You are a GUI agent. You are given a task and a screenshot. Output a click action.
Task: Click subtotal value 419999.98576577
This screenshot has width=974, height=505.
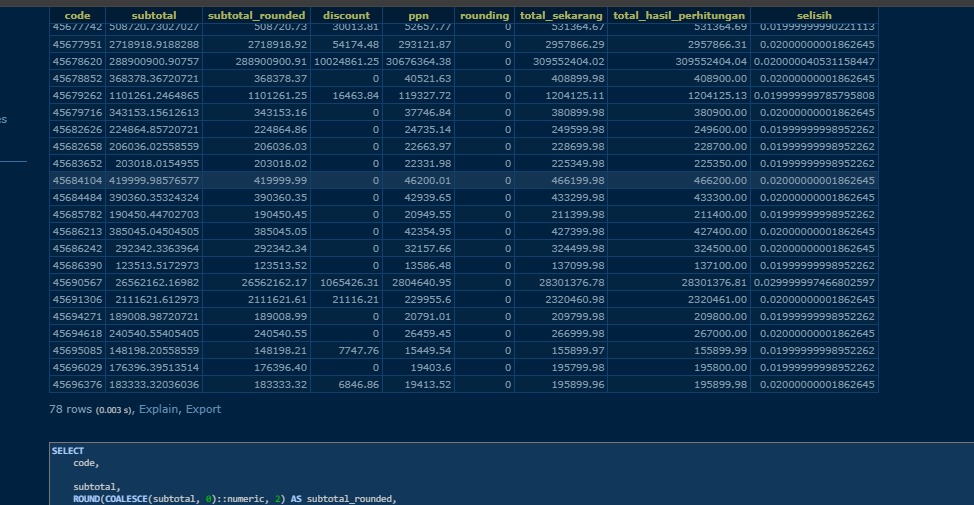coord(154,181)
